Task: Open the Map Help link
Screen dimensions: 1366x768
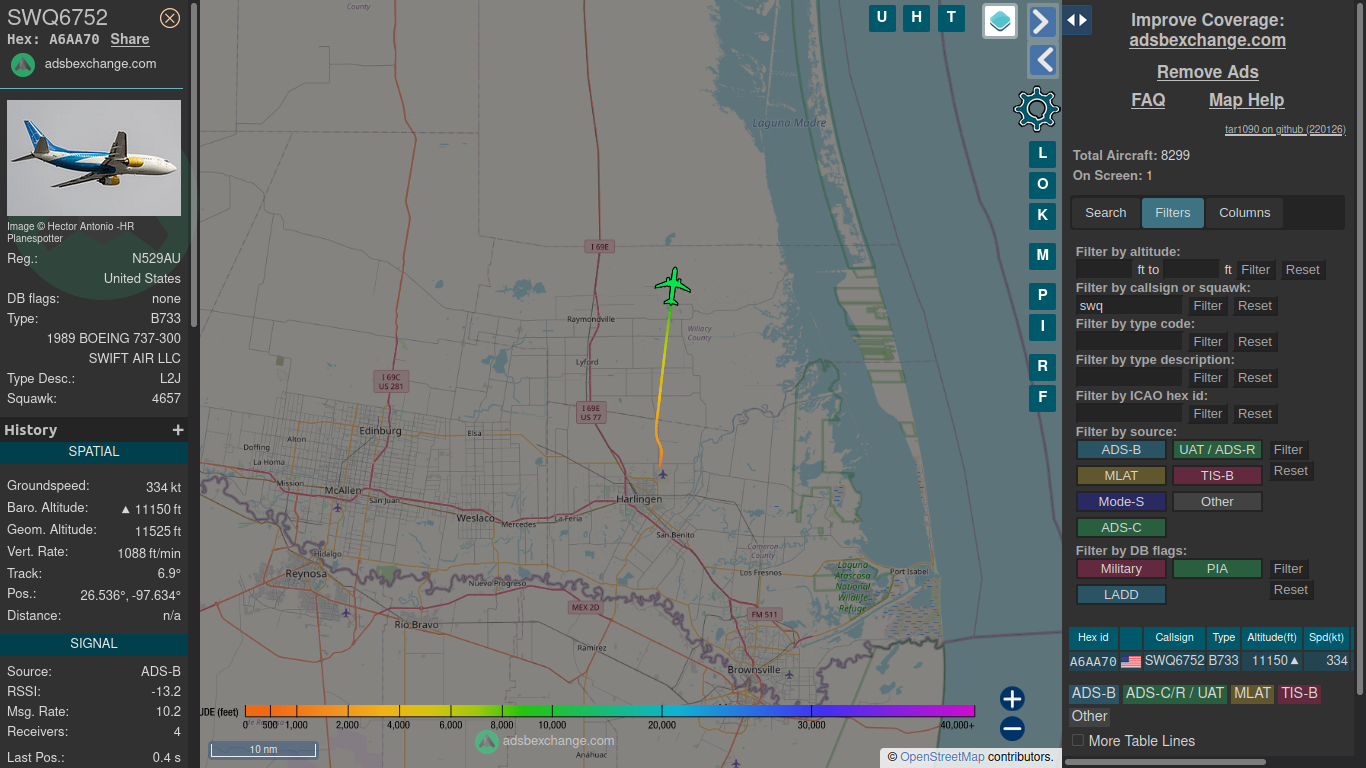Action: 1246,100
